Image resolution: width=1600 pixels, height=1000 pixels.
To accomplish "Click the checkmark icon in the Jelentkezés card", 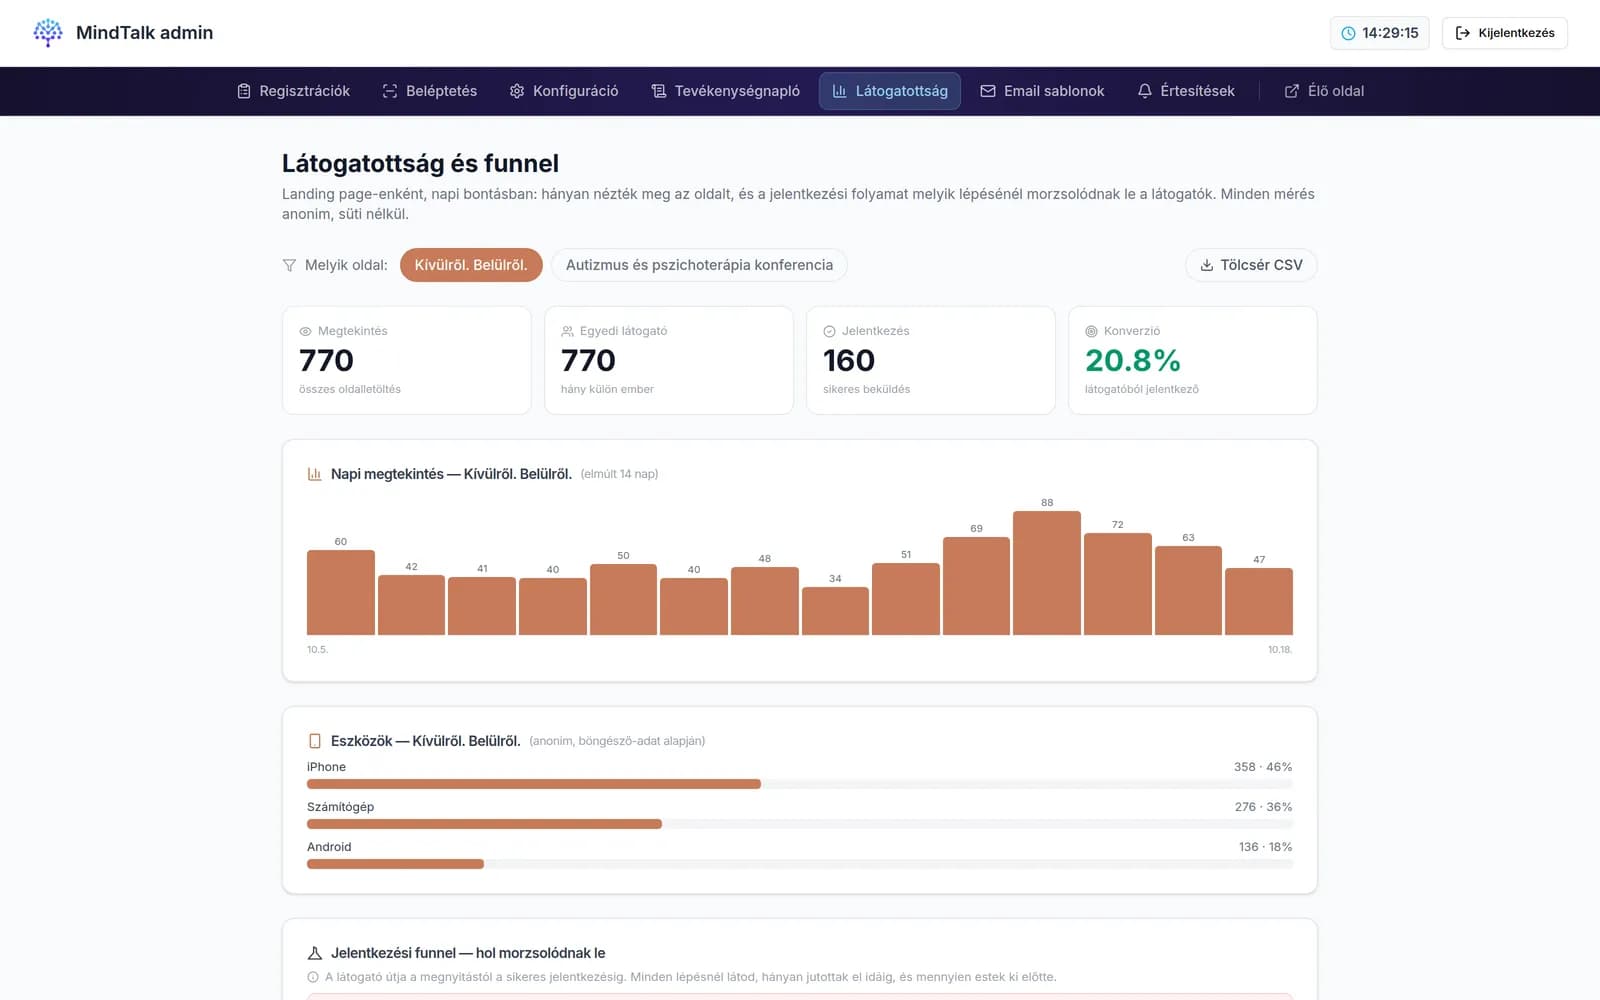I will pyautogui.click(x=829, y=331).
